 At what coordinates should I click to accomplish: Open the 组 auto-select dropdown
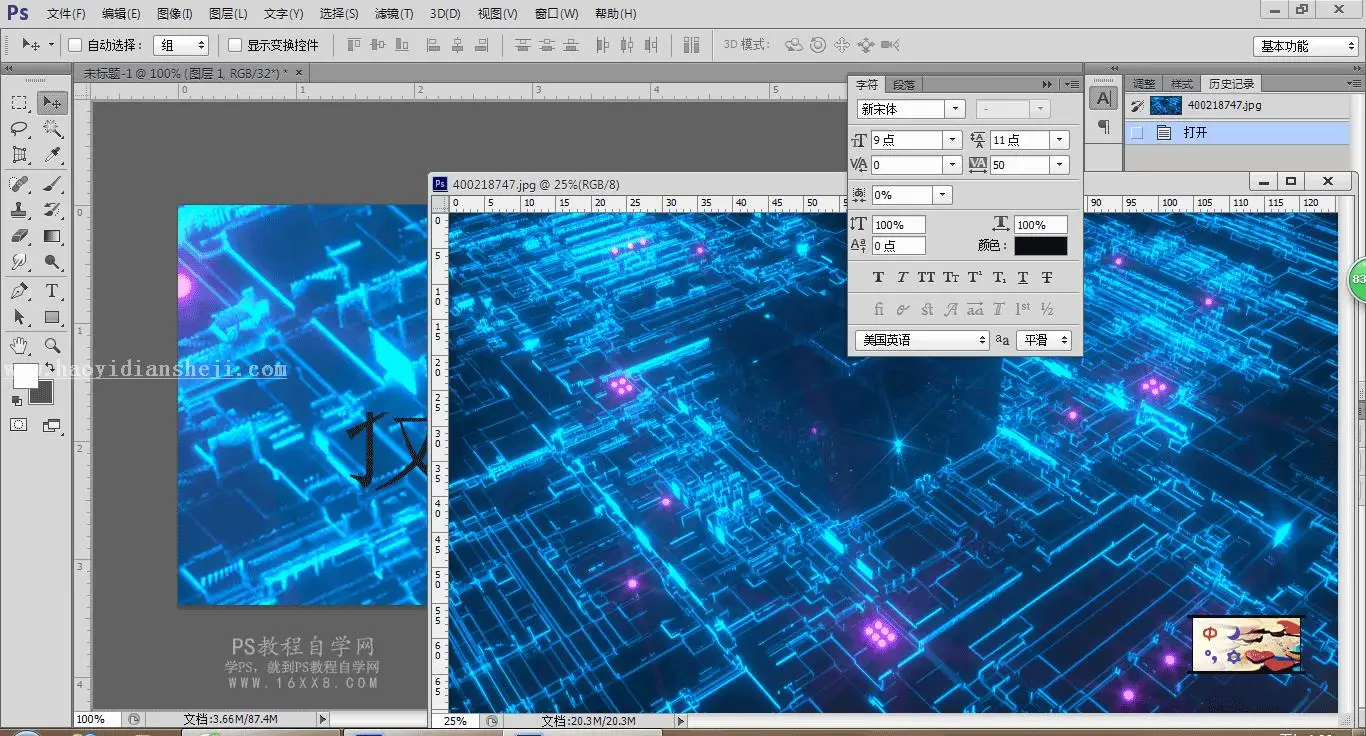click(x=181, y=45)
